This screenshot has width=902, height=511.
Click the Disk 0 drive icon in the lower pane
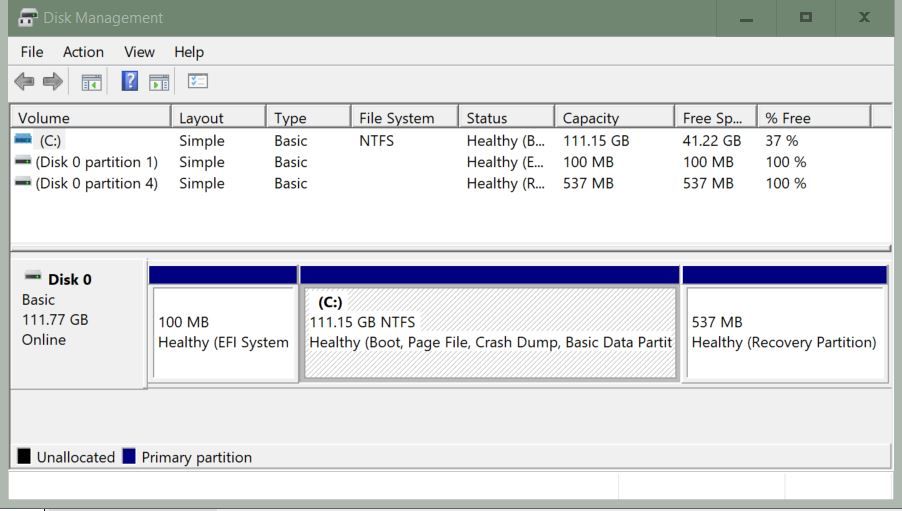pos(33,276)
